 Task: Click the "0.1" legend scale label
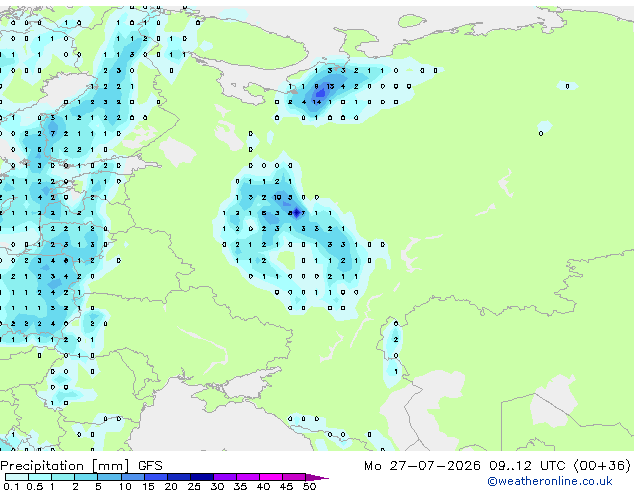point(11,486)
